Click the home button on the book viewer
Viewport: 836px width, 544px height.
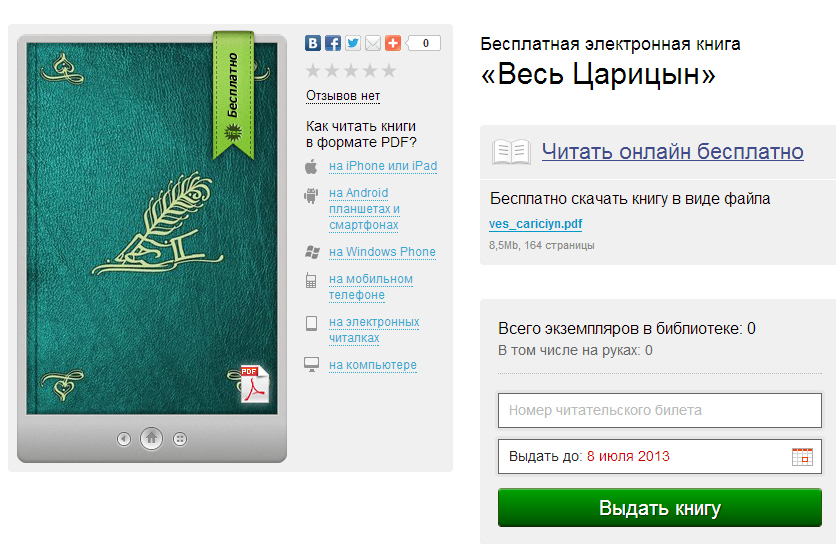[x=151, y=438]
